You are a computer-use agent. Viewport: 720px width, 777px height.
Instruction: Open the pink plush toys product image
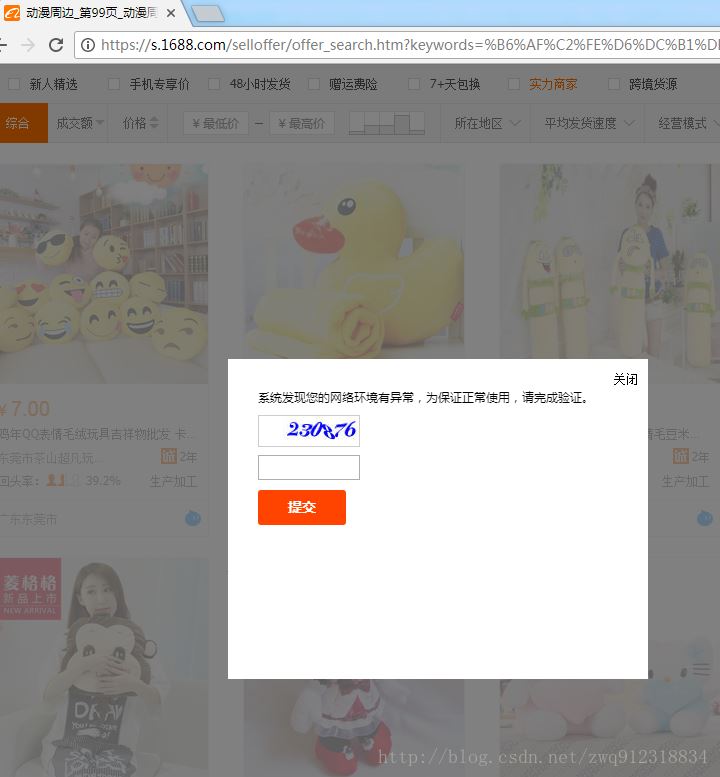(609, 728)
